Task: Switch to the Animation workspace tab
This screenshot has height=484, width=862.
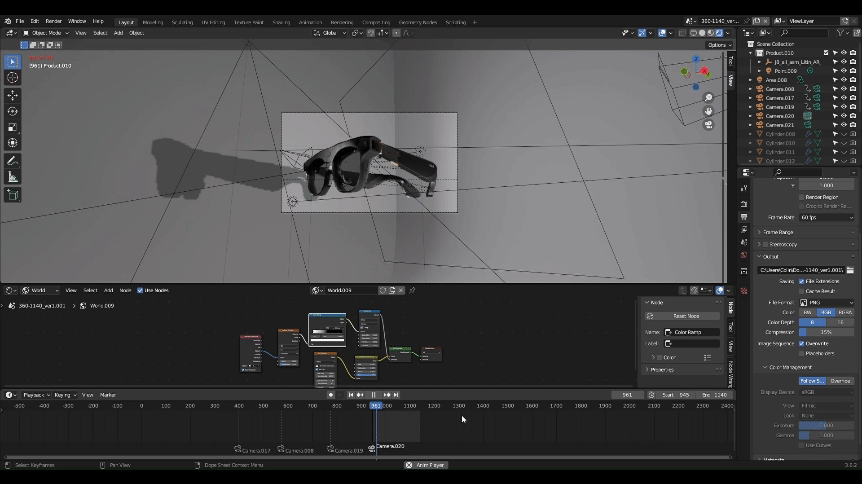Action: 310,21
